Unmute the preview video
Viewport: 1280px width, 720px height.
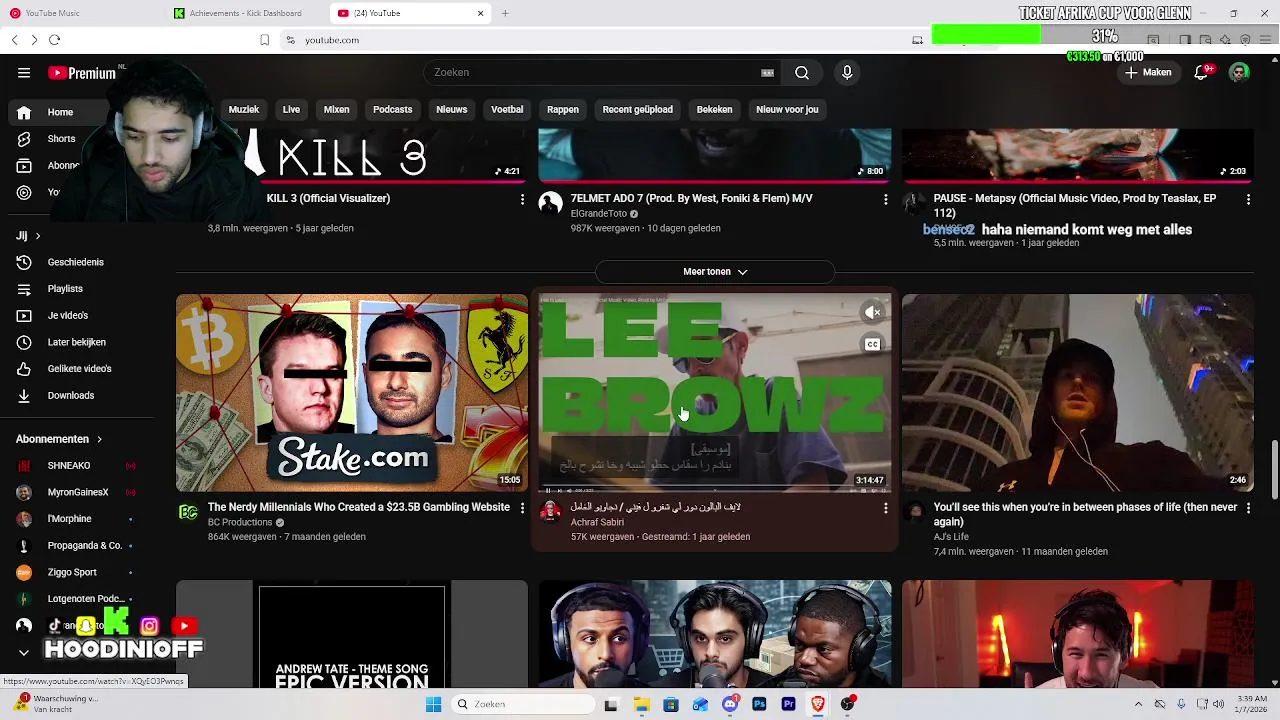[x=872, y=313]
